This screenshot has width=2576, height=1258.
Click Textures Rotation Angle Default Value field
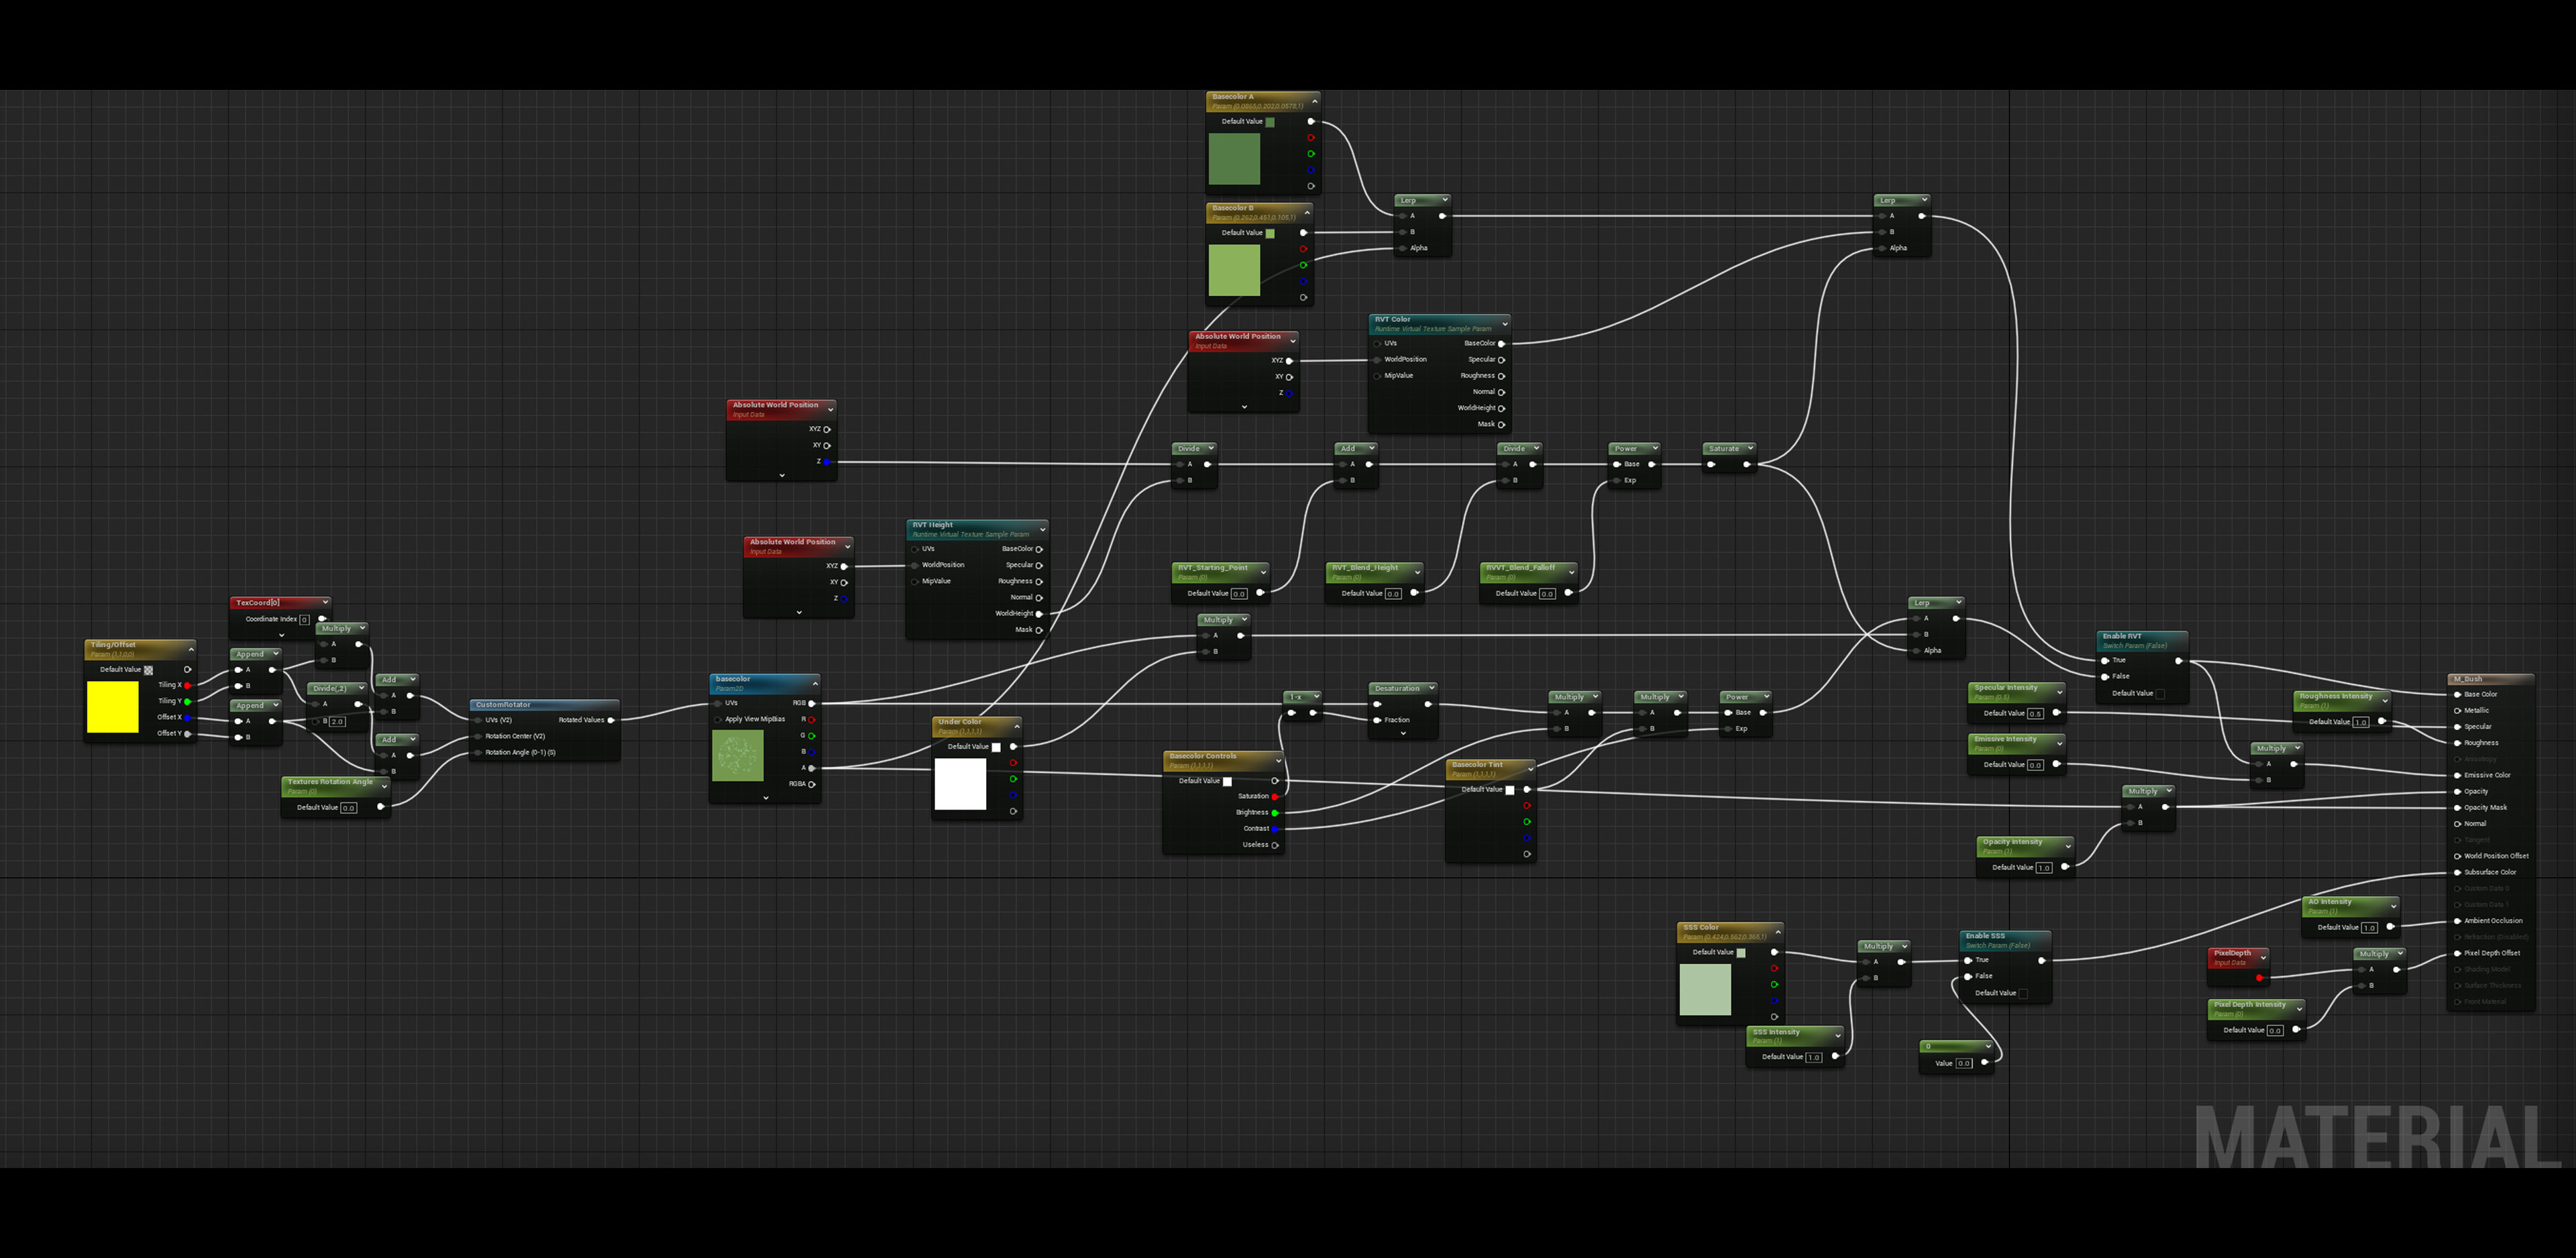348,808
